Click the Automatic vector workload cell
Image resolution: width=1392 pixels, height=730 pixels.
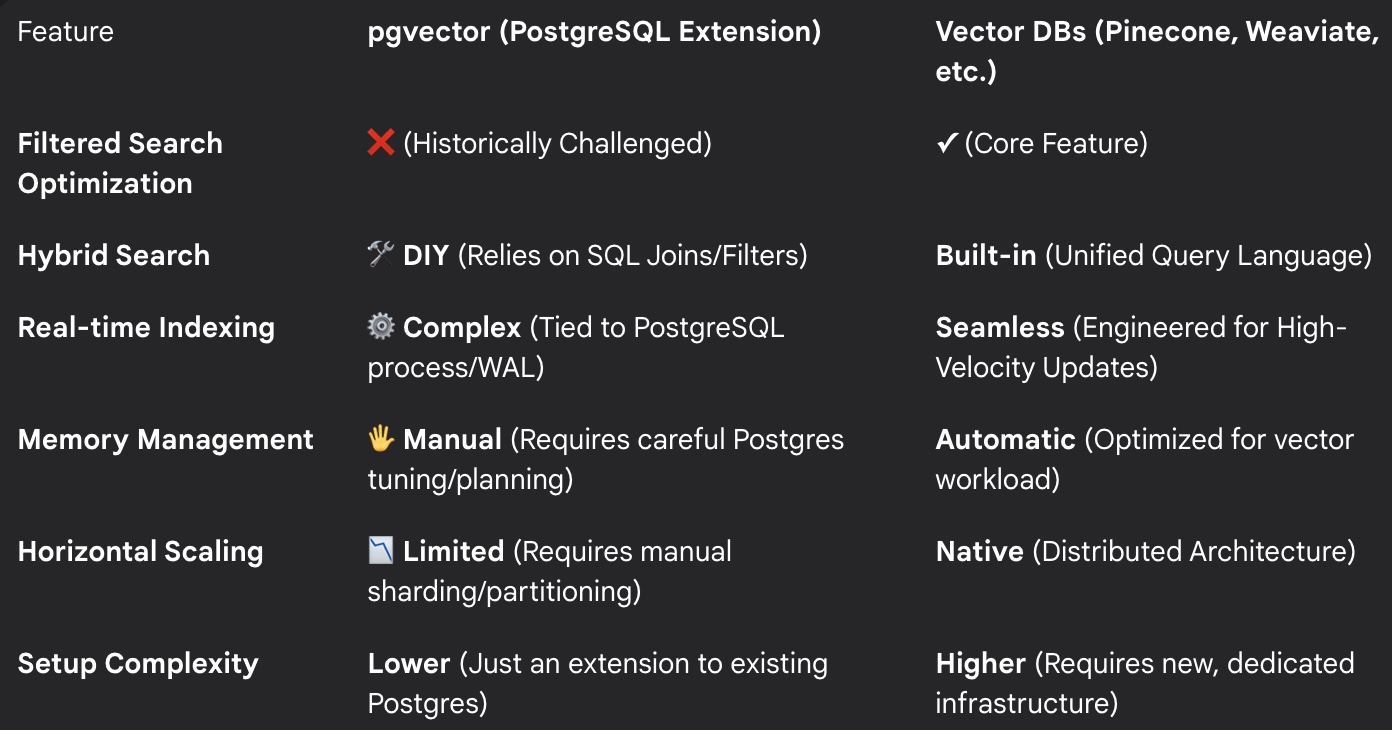coord(1144,460)
